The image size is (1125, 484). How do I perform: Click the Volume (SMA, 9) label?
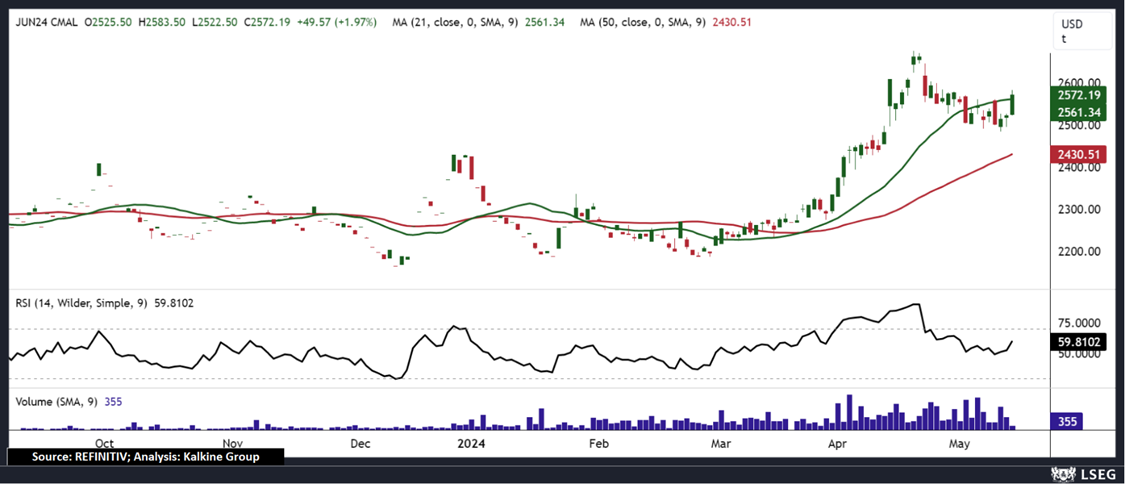57,402
